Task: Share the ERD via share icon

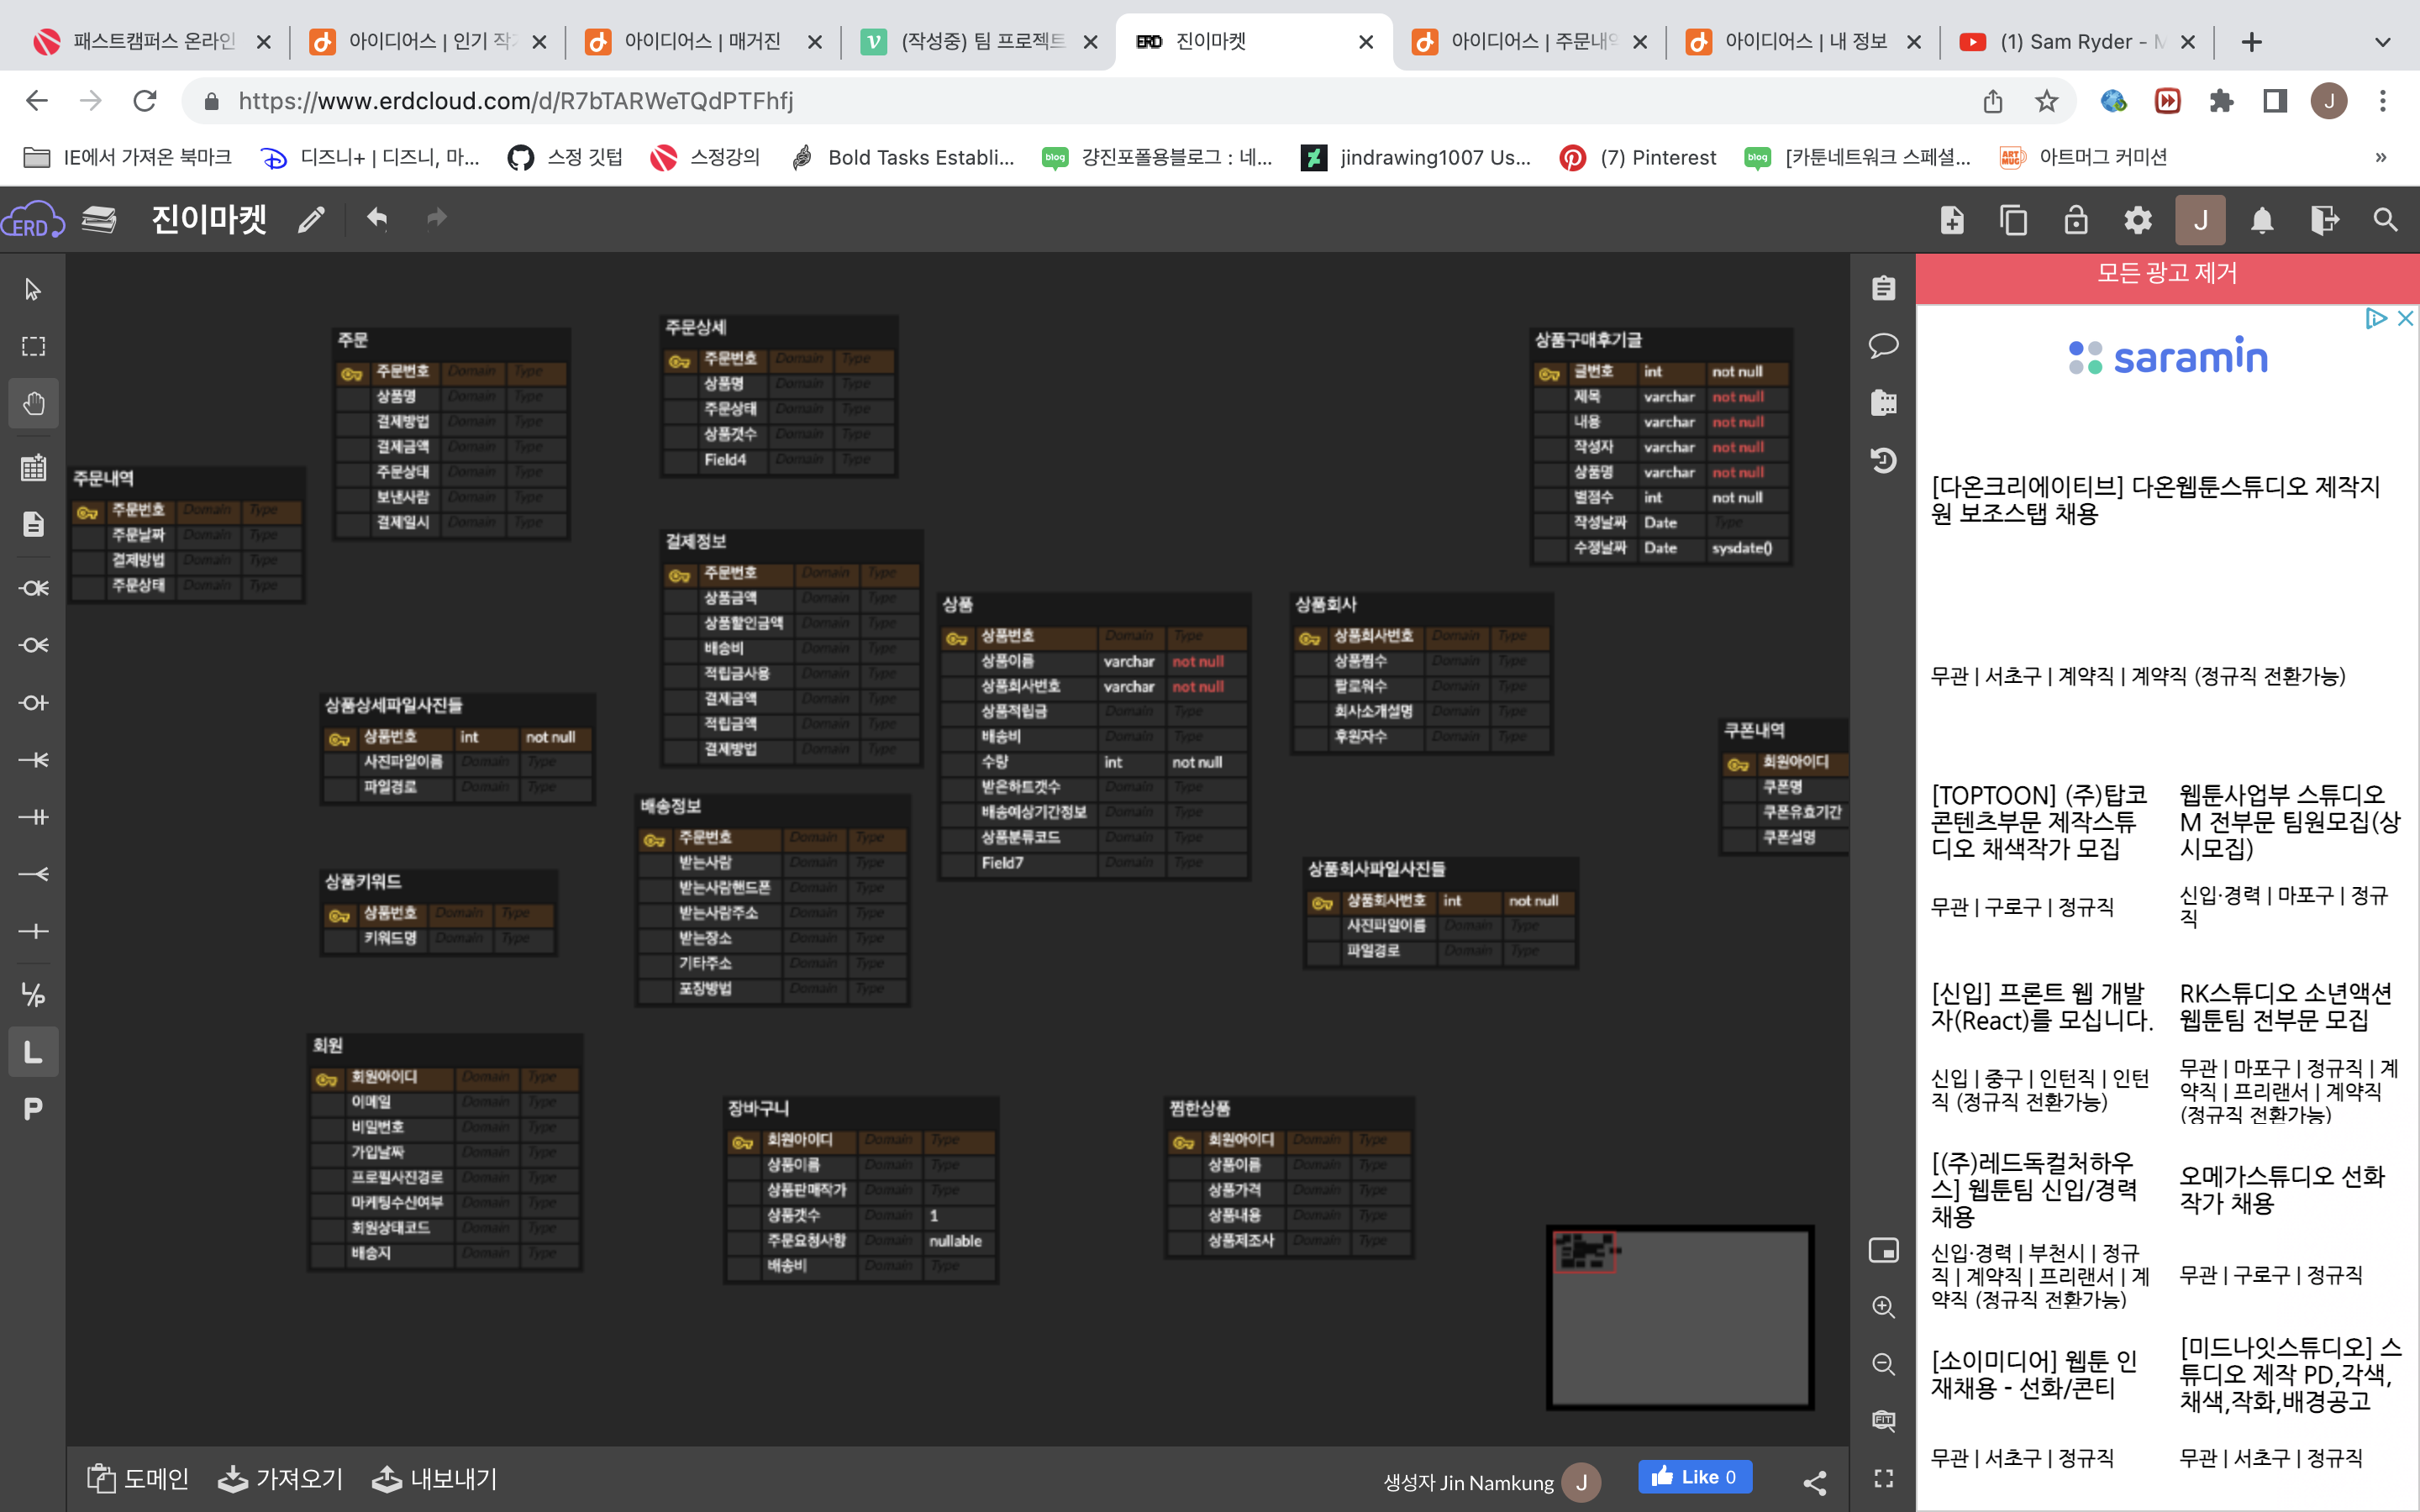Action: 1815,1482
